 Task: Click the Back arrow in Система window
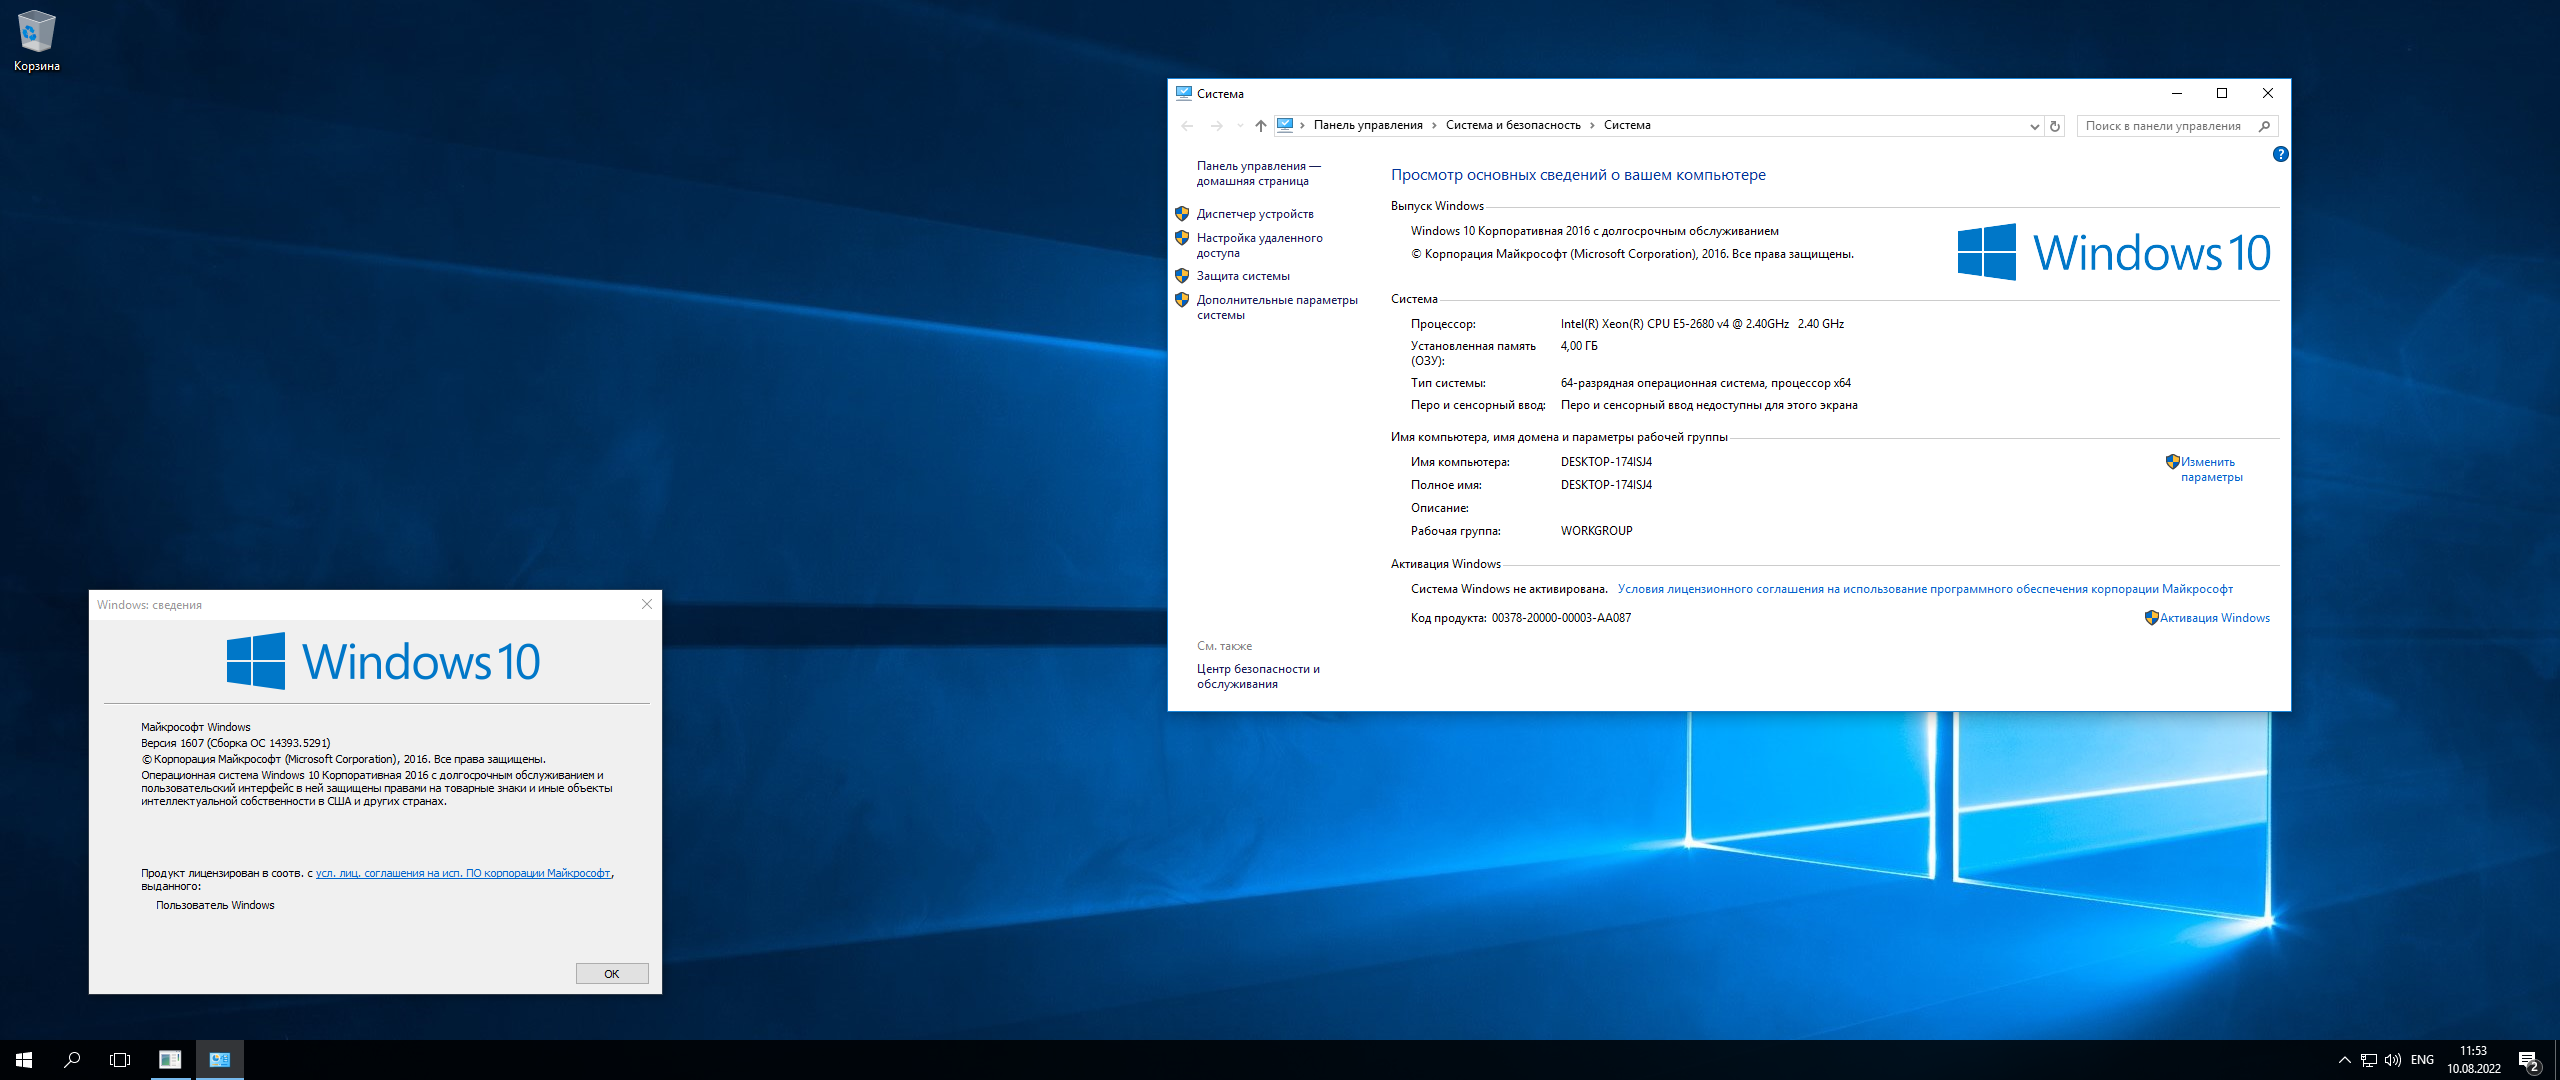[1188, 126]
